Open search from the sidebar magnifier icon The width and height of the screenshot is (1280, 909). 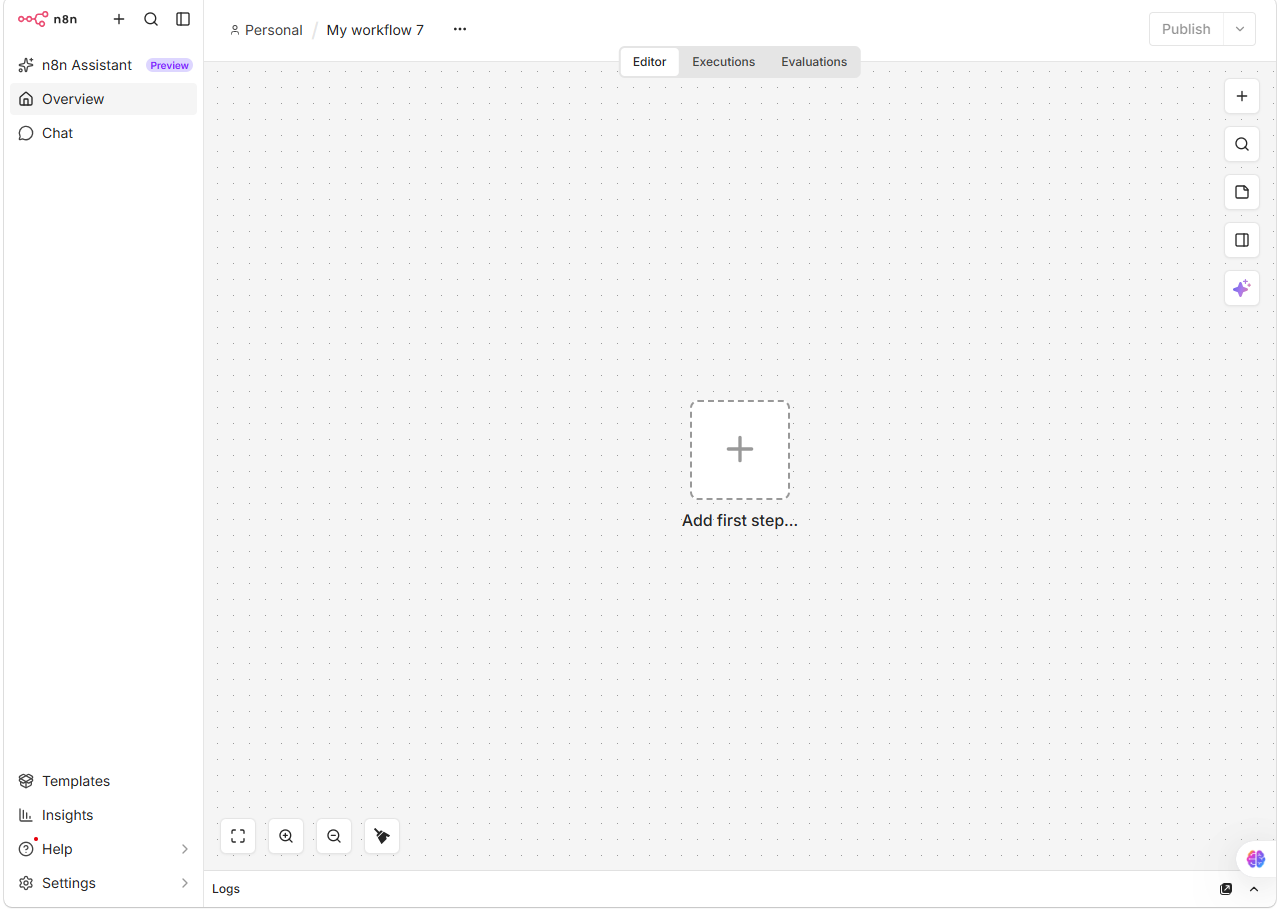151,19
